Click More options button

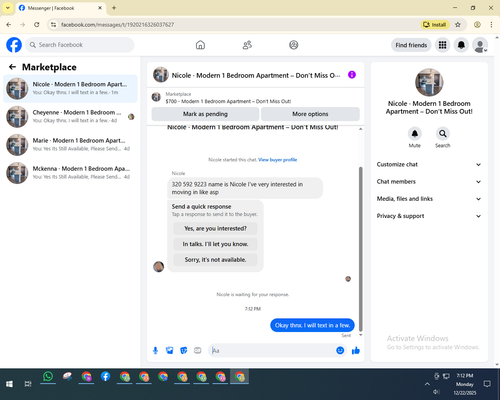(x=310, y=114)
